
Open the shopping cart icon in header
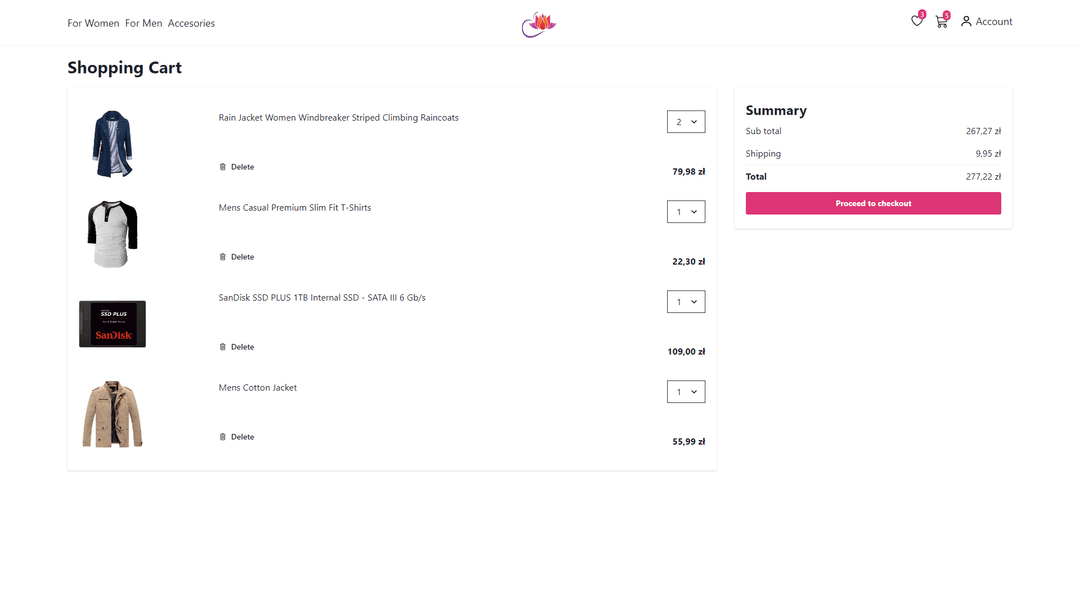[941, 22]
